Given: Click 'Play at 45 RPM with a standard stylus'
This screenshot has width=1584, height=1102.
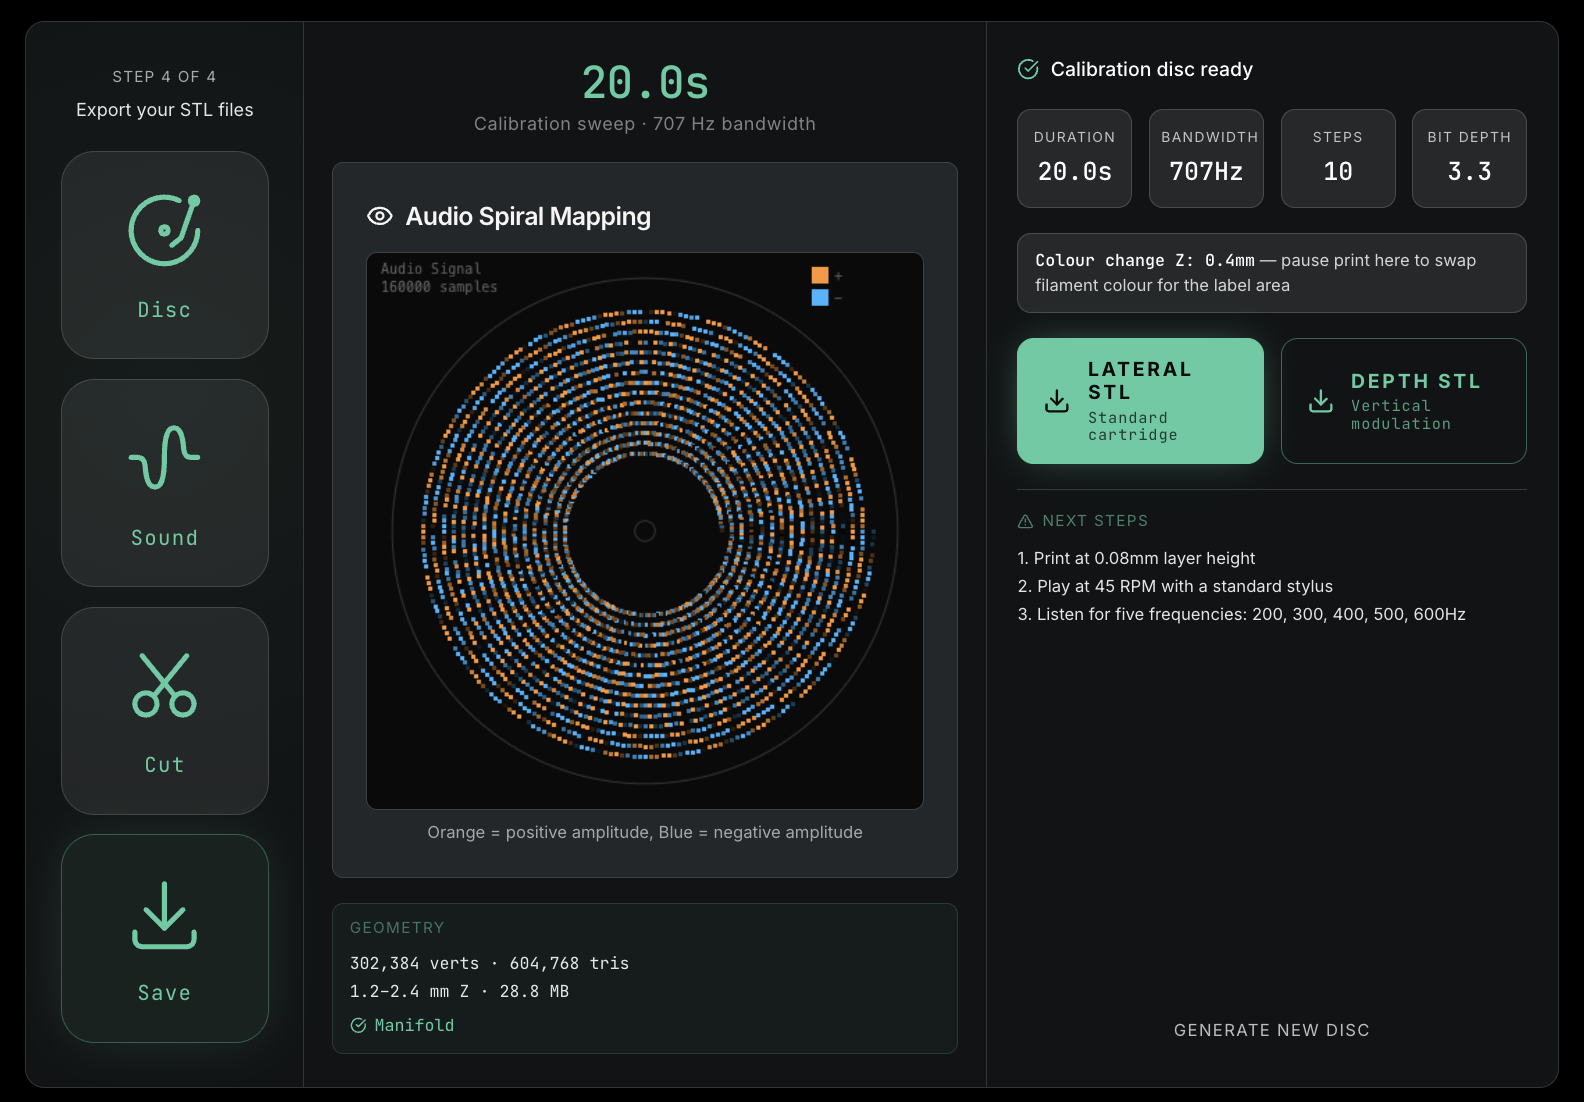Looking at the screenshot, I should (x=1175, y=586).
